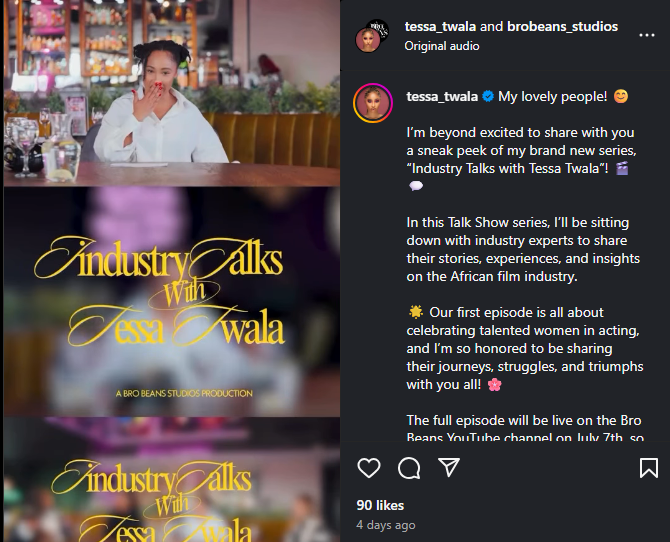
Task: Click the Bro Beans Studios Production text
Action: (184, 393)
